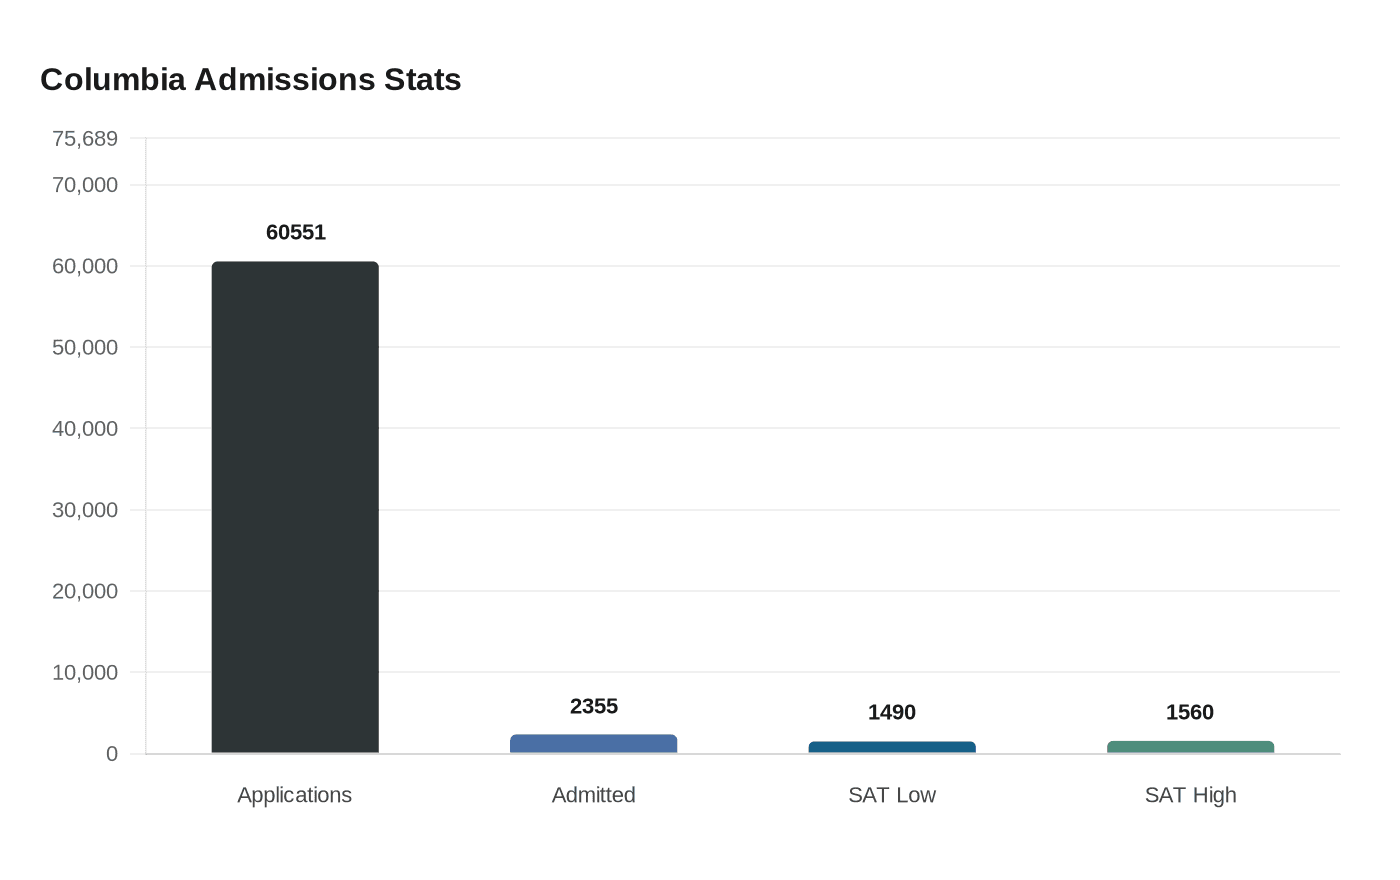Click the Admitted axis label
Image resolution: width=1400 pixels, height=880 pixels.
point(594,795)
